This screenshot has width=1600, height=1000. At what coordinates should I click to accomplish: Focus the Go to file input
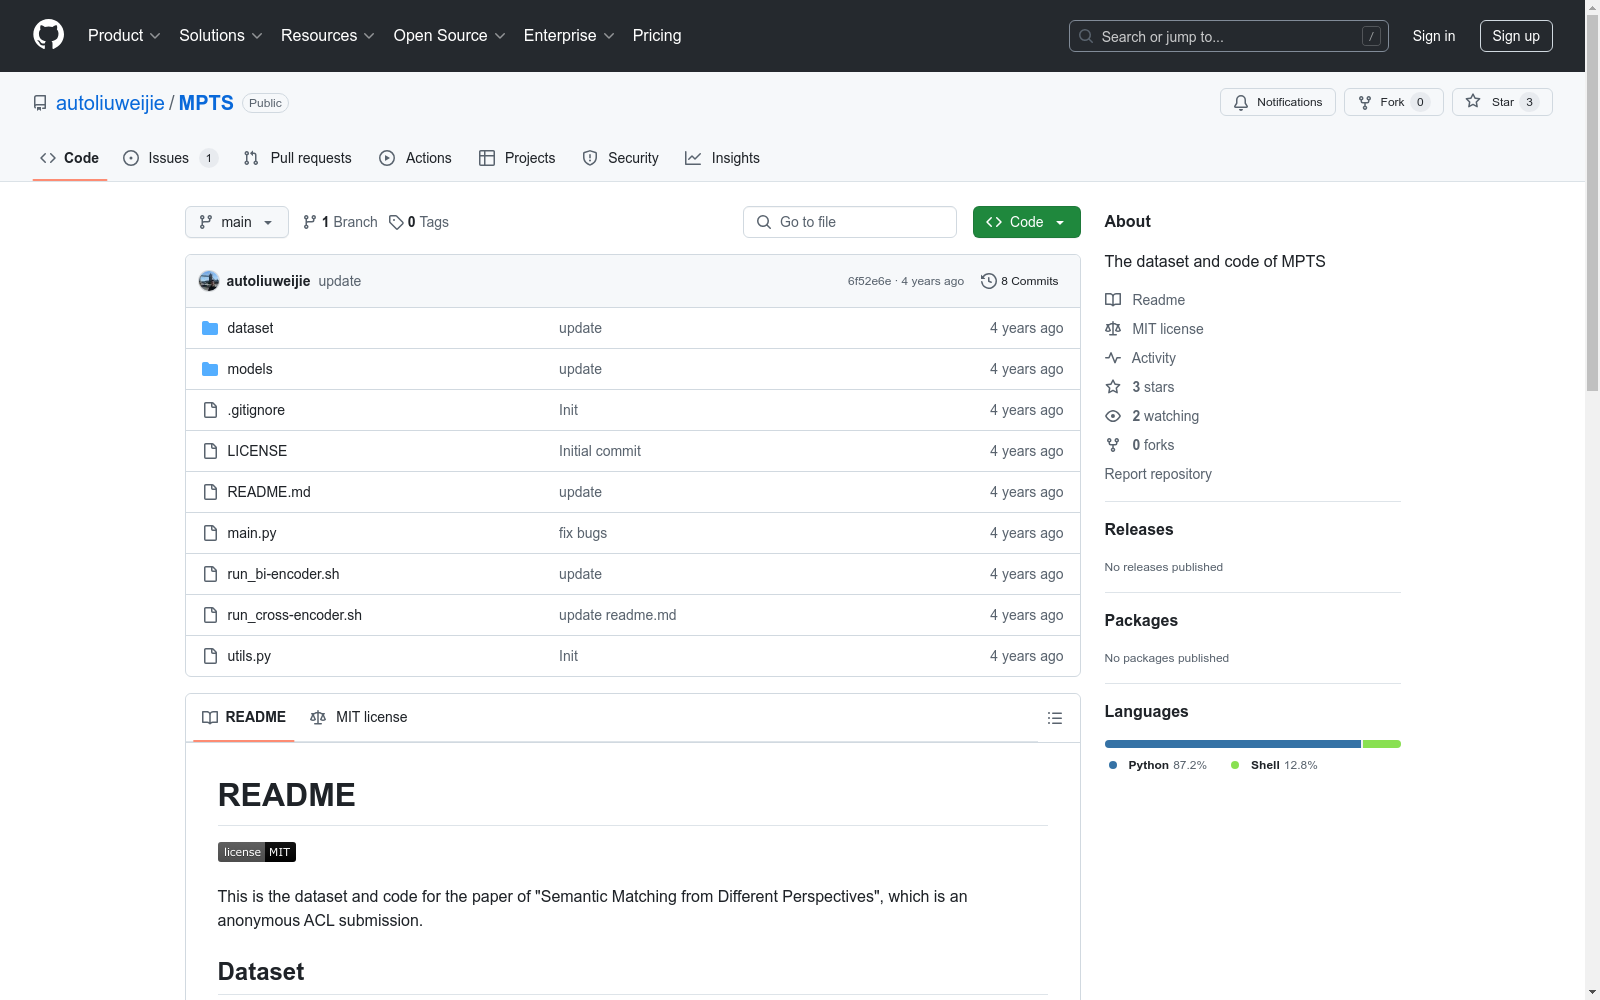[850, 222]
